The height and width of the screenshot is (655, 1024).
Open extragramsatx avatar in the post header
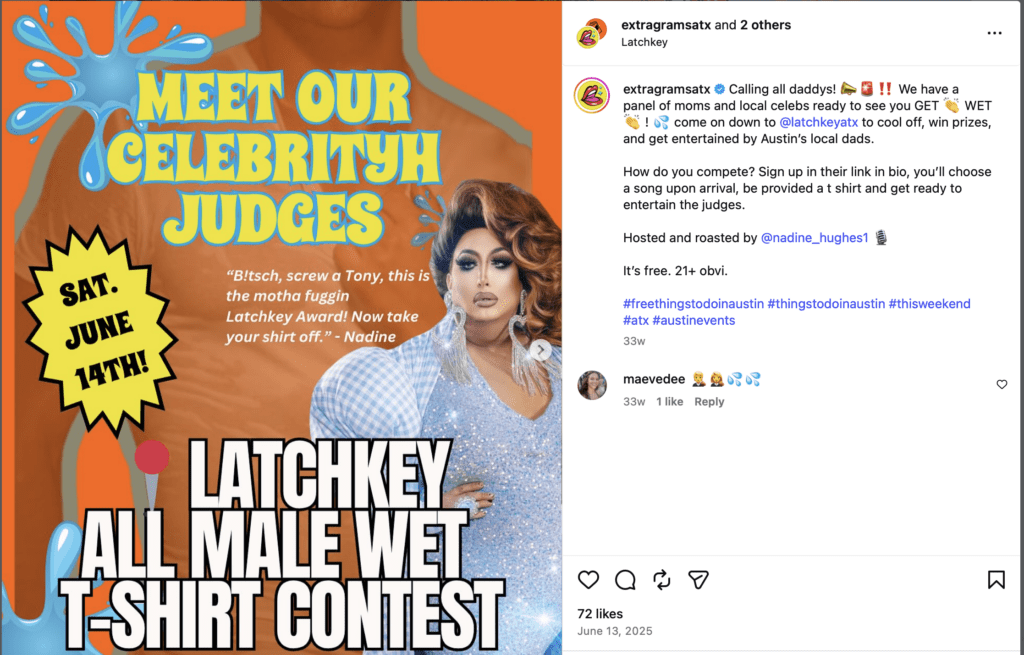[592, 33]
